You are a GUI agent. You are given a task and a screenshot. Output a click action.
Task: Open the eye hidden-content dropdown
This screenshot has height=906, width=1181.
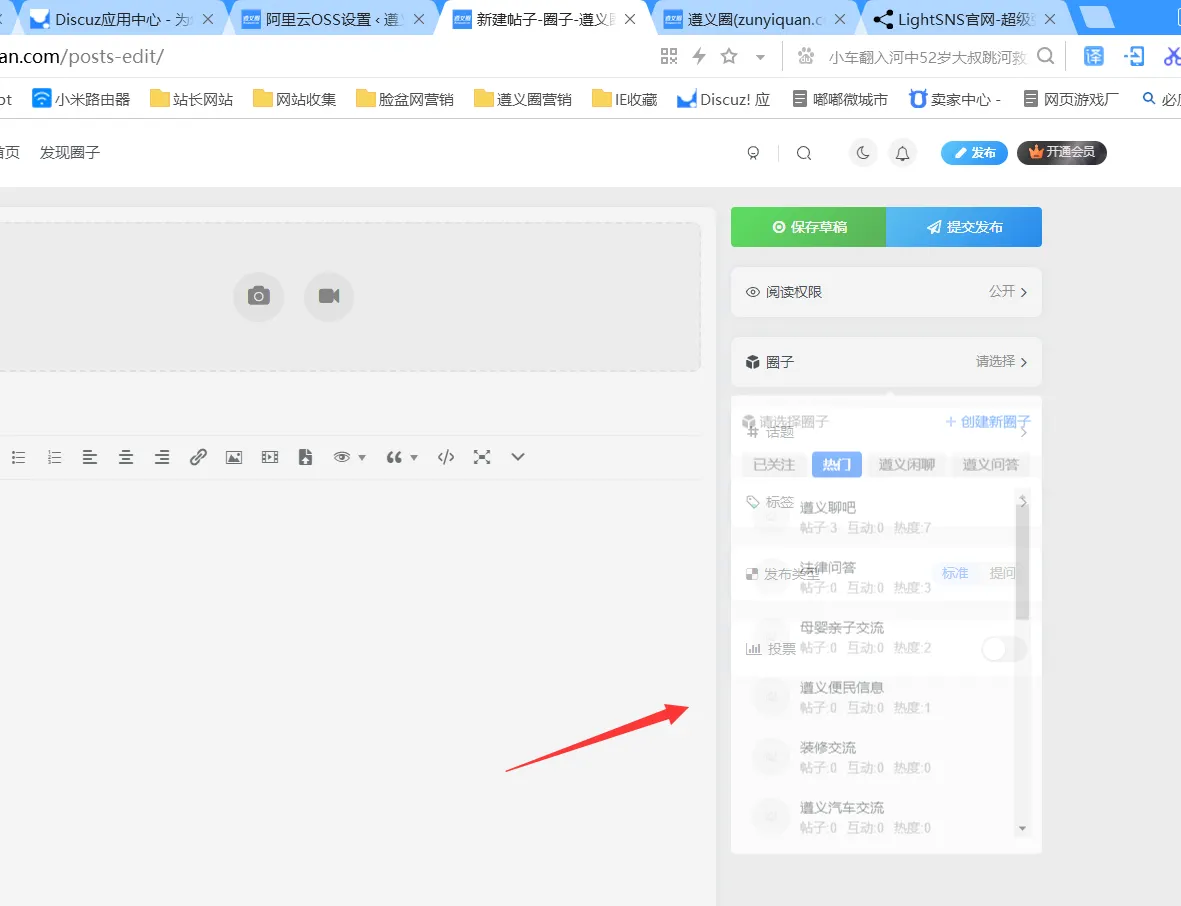pyautogui.click(x=349, y=457)
